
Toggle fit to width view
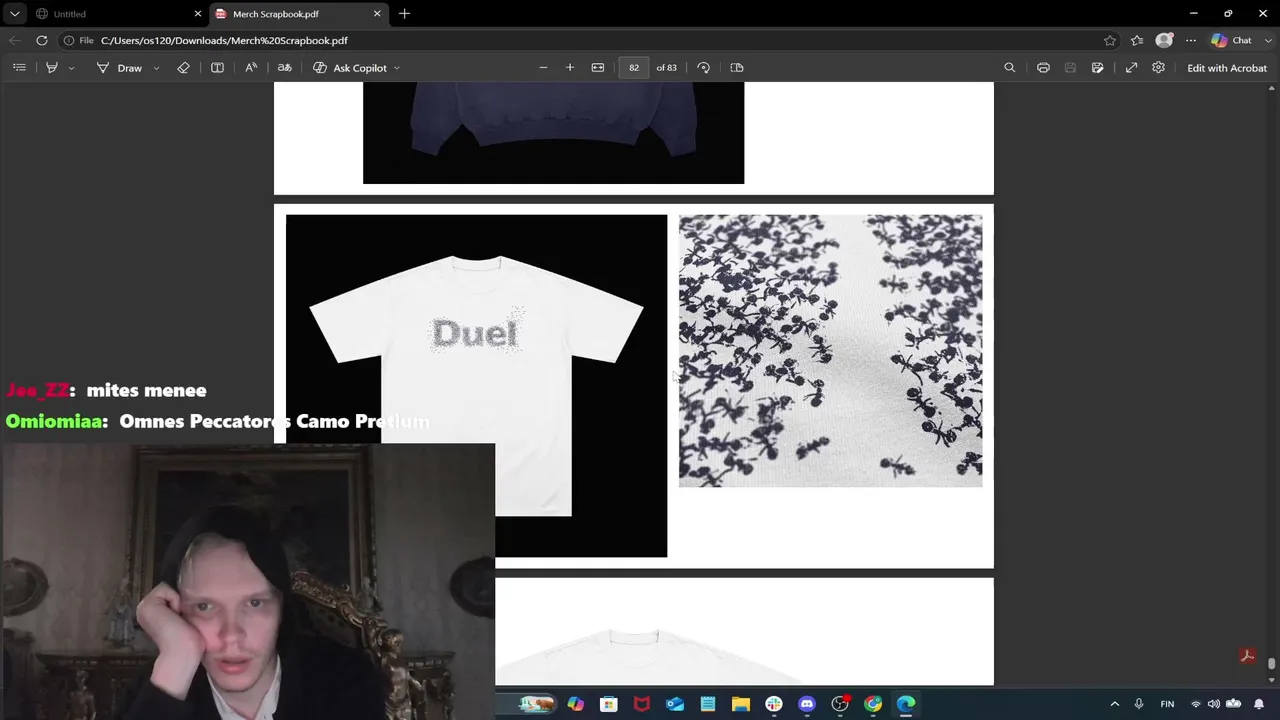pos(598,68)
